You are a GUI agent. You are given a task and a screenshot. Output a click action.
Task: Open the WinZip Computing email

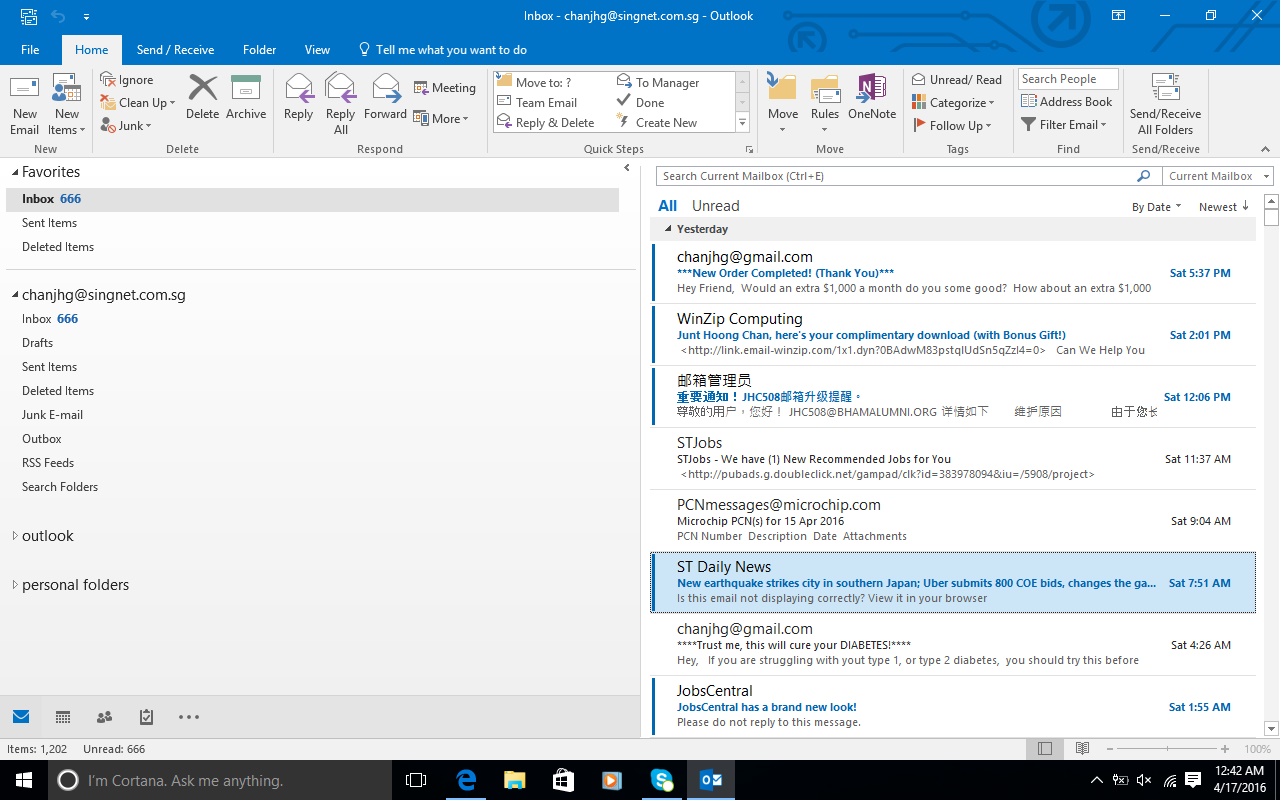click(x=953, y=334)
